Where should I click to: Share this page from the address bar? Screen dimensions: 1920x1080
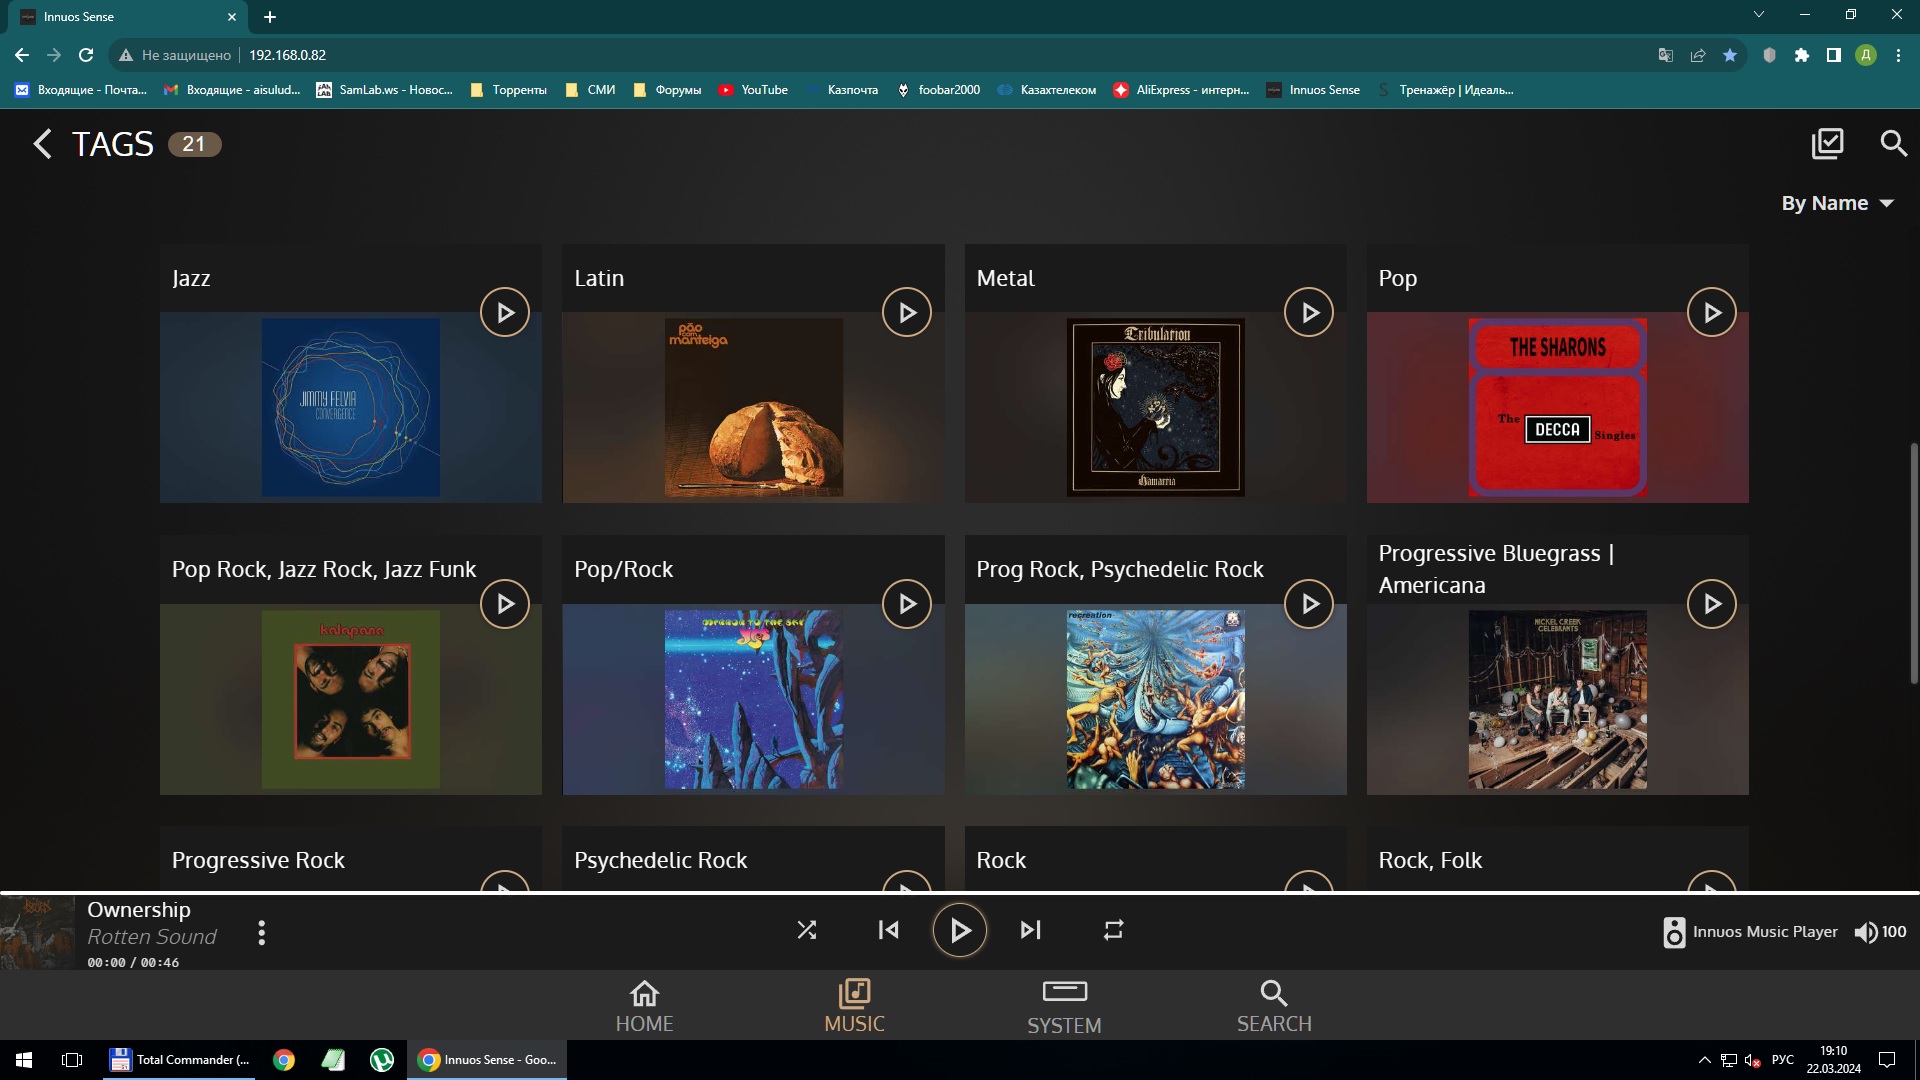point(1698,55)
